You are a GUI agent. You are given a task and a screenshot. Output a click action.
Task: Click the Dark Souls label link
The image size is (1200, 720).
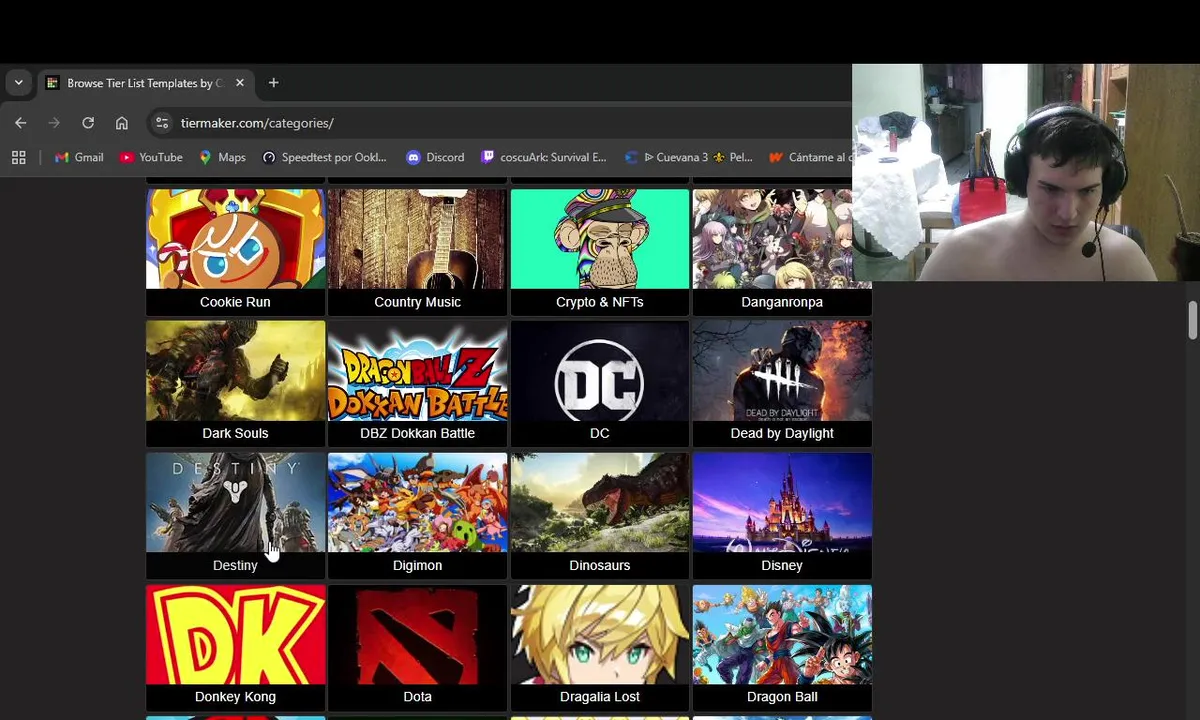pos(235,433)
